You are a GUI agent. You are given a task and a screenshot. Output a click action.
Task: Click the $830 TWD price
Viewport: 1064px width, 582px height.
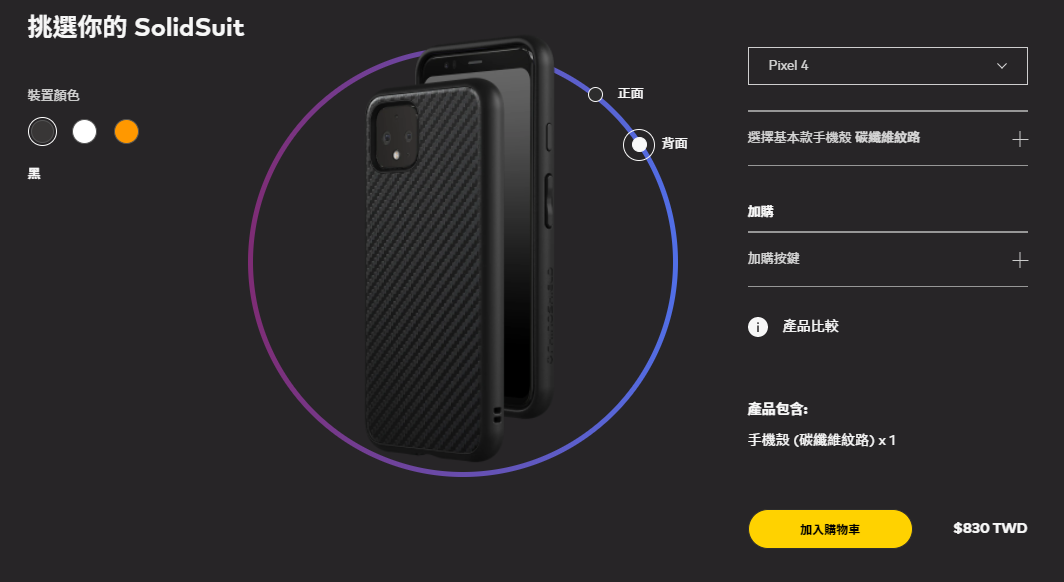pos(990,528)
